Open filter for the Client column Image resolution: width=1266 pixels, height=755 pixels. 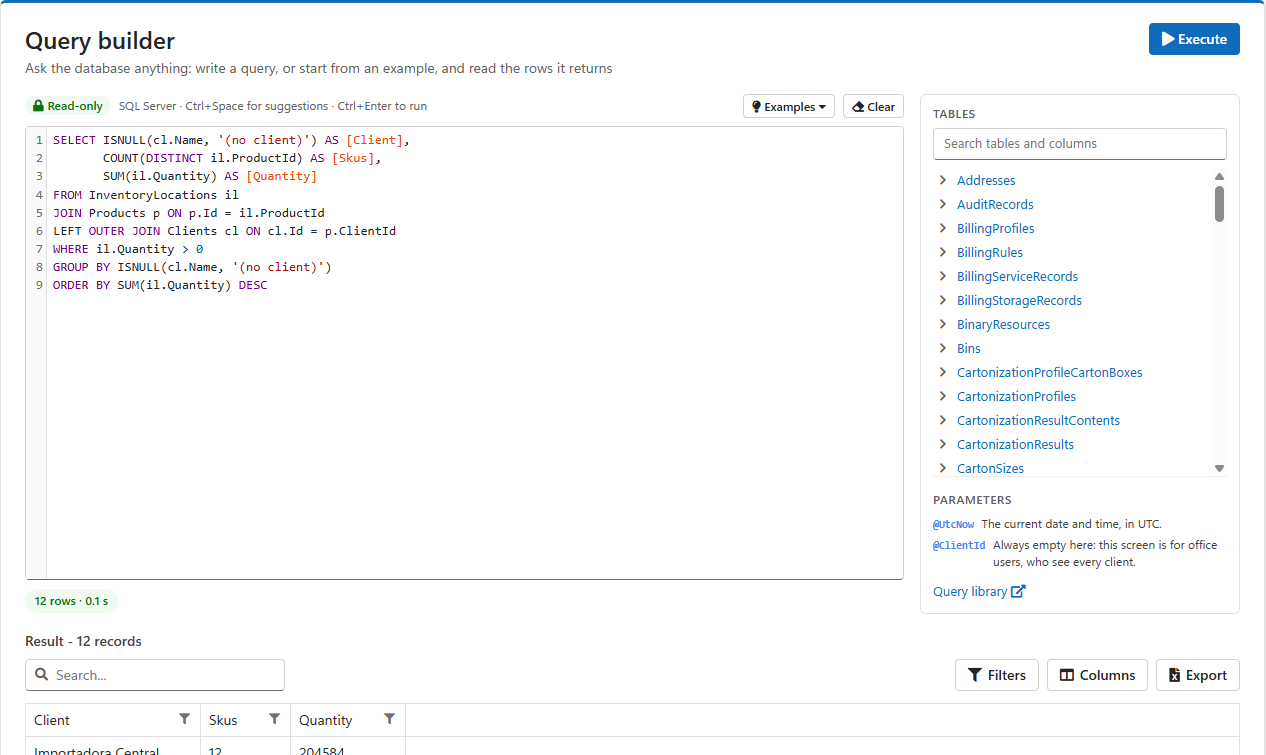click(184, 719)
